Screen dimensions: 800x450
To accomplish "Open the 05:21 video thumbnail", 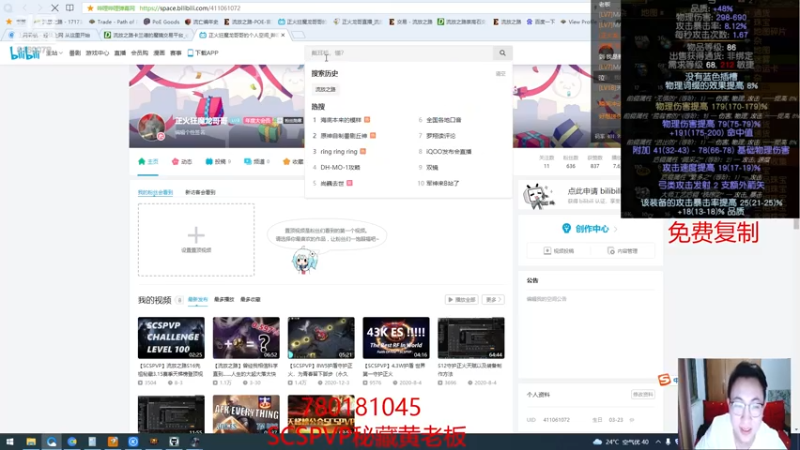I will point(321,338).
